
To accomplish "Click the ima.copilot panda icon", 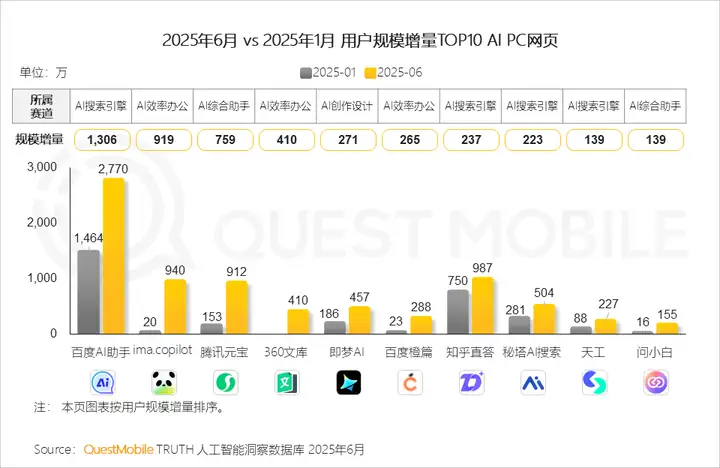I will point(164,383).
